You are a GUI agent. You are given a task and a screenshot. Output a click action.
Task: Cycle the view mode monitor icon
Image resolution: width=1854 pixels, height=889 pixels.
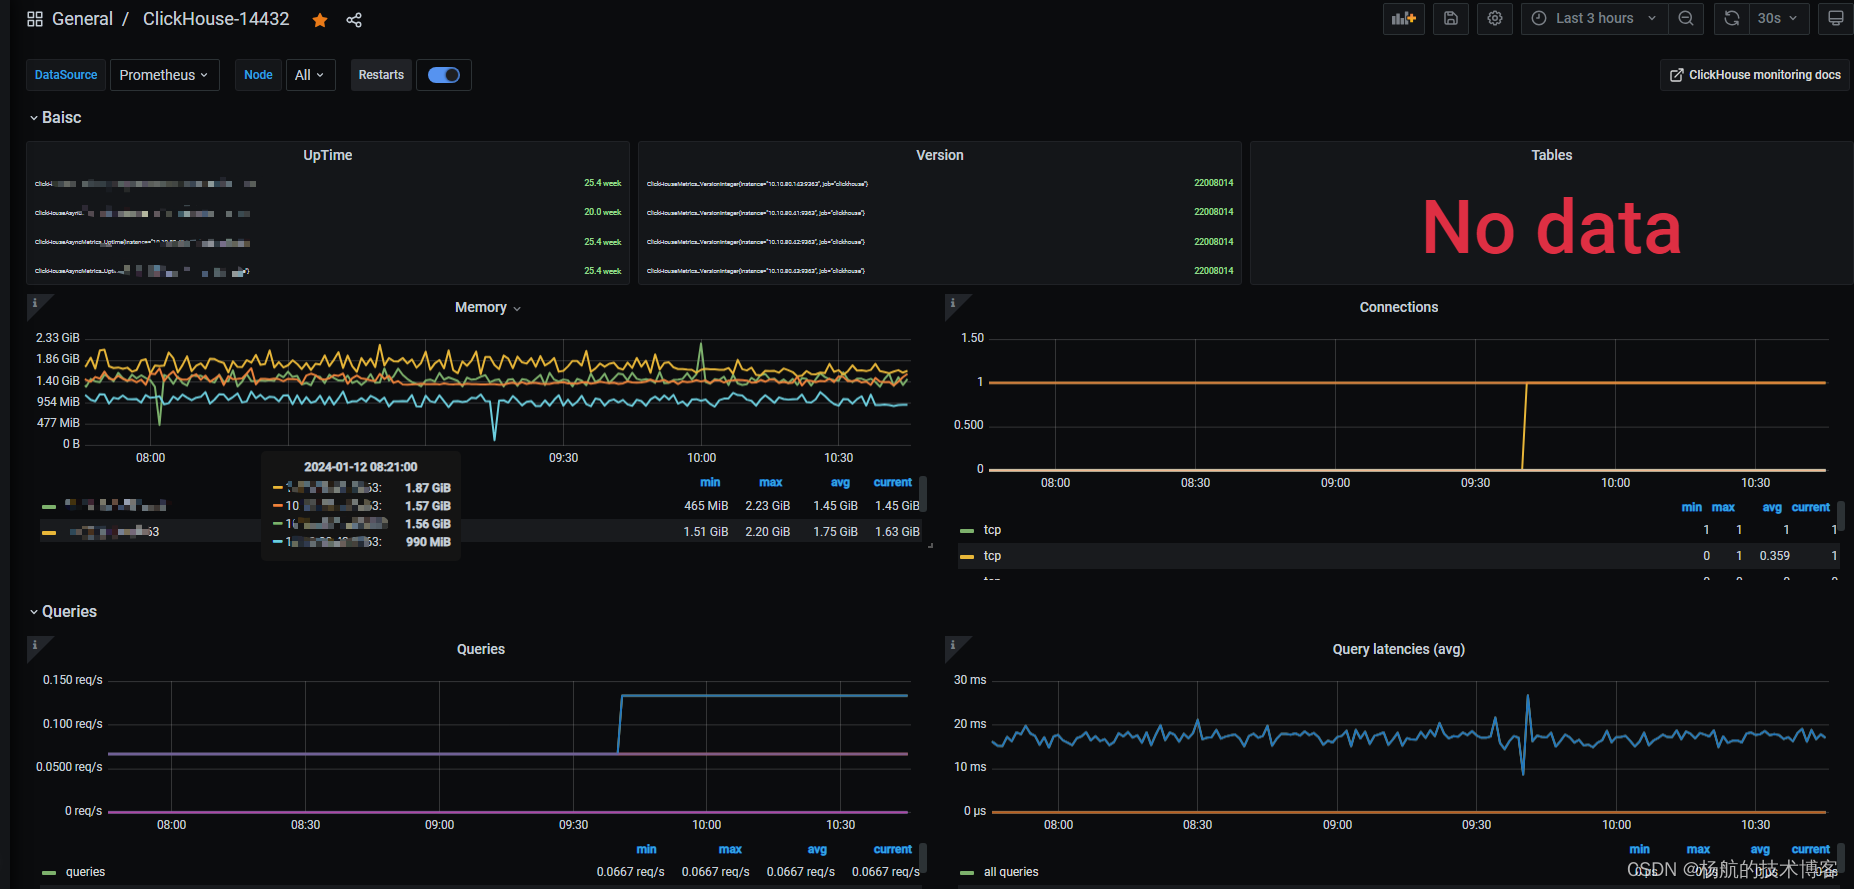click(x=1836, y=18)
